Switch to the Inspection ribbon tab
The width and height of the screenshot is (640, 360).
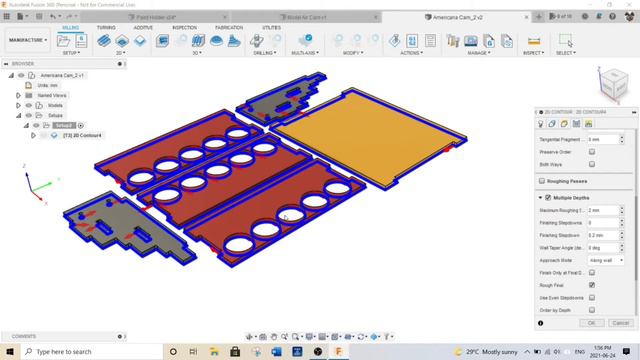pyautogui.click(x=184, y=27)
